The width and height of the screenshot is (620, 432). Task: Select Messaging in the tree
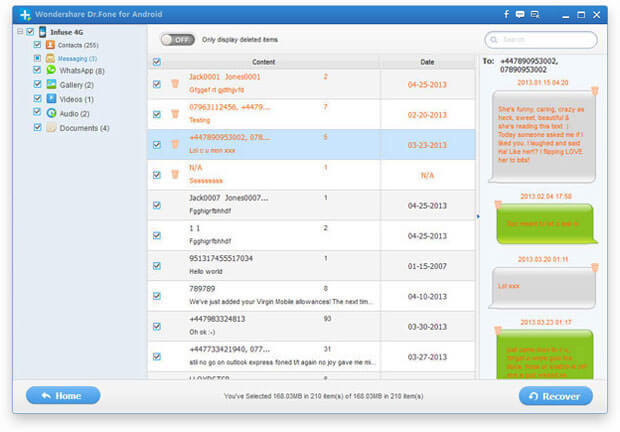(77, 58)
